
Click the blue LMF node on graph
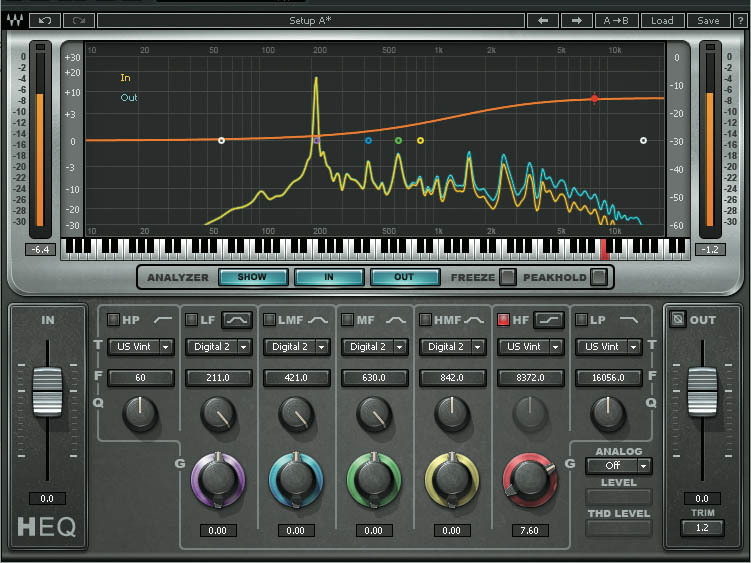(x=368, y=140)
